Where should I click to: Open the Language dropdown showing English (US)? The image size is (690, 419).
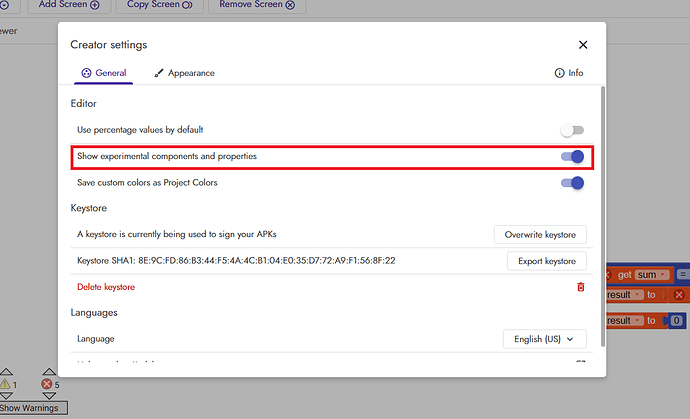[x=544, y=339]
